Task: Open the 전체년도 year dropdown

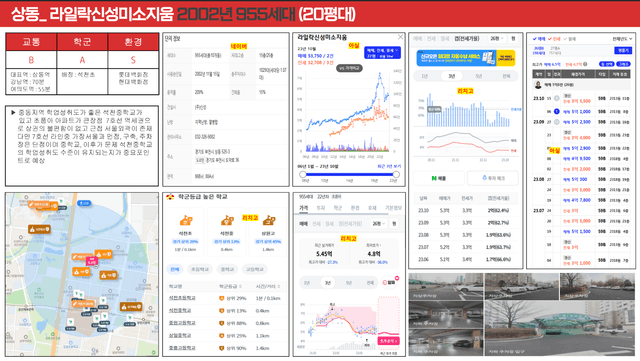Action: tap(622, 39)
